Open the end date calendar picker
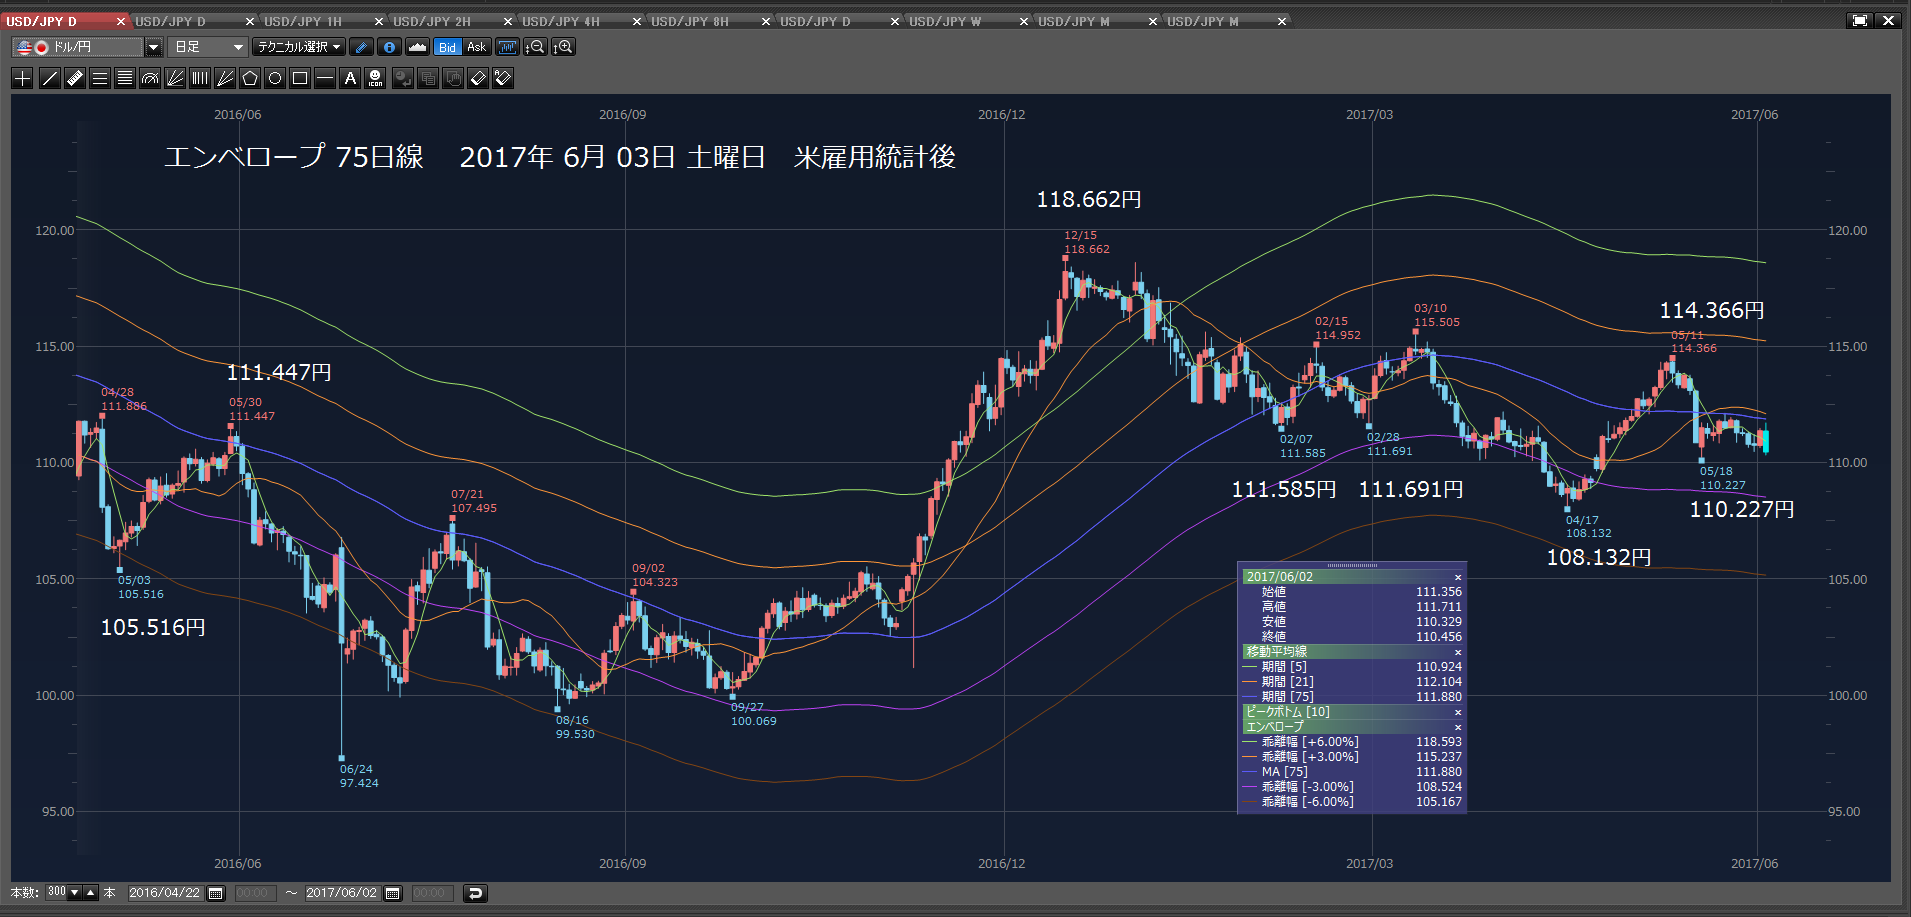This screenshot has width=1911, height=917. click(393, 893)
